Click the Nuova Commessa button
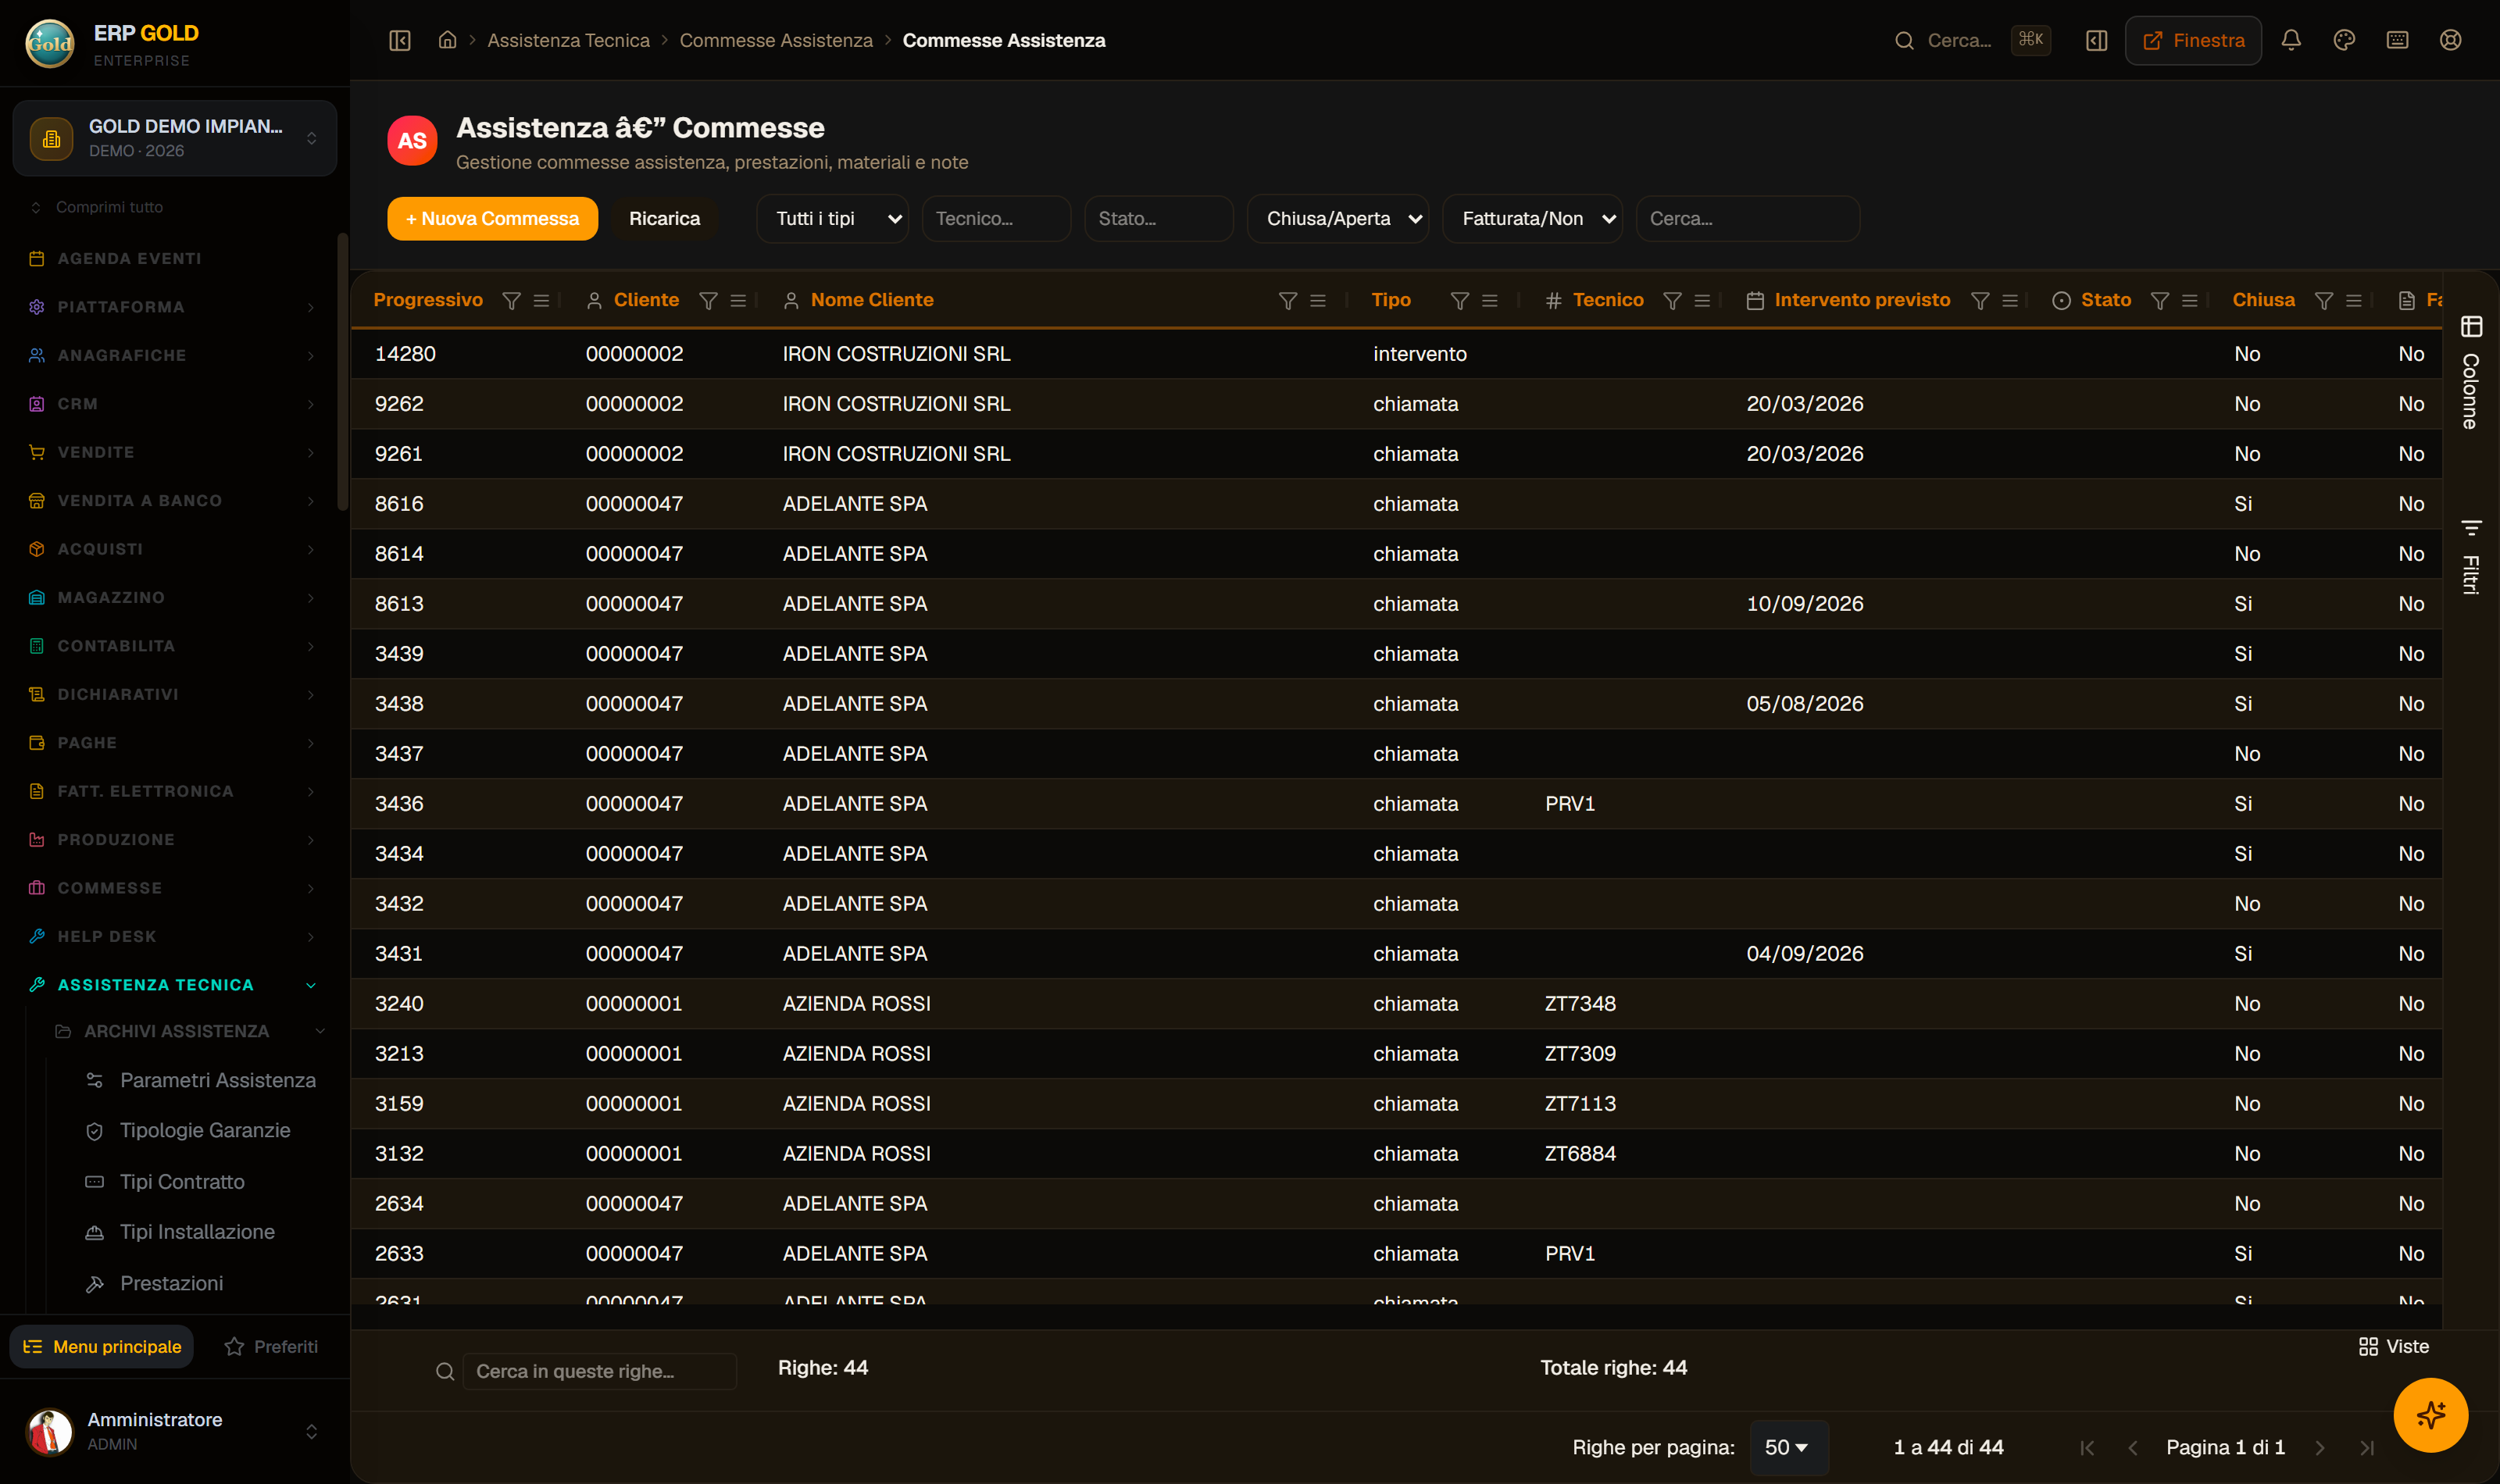The height and width of the screenshot is (1484, 2500). (x=492, y=218)
